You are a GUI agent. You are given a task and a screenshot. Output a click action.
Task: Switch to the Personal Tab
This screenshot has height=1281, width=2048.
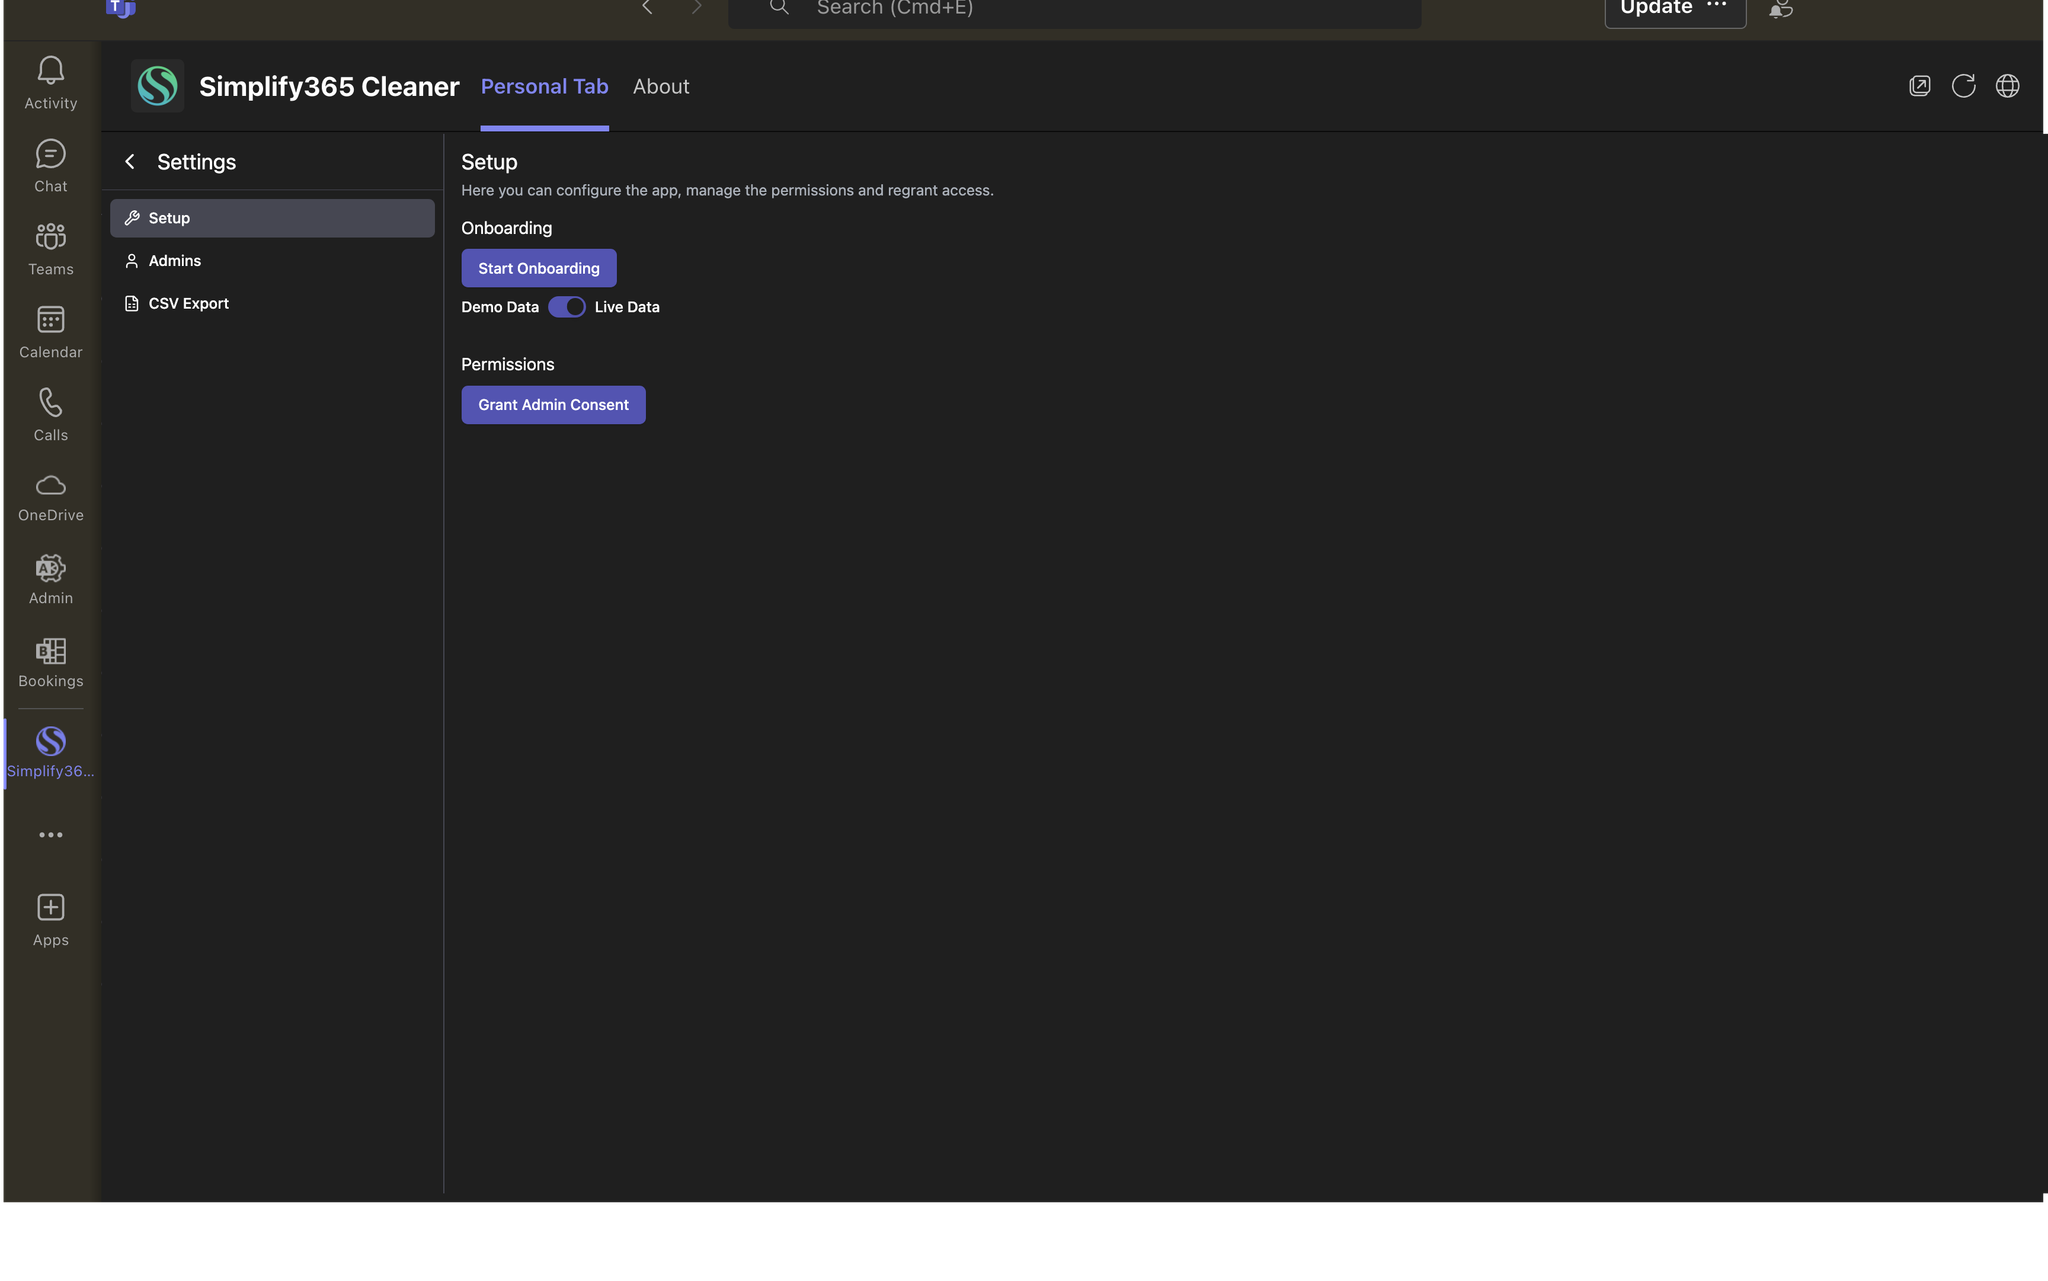(x=545, y=87)
